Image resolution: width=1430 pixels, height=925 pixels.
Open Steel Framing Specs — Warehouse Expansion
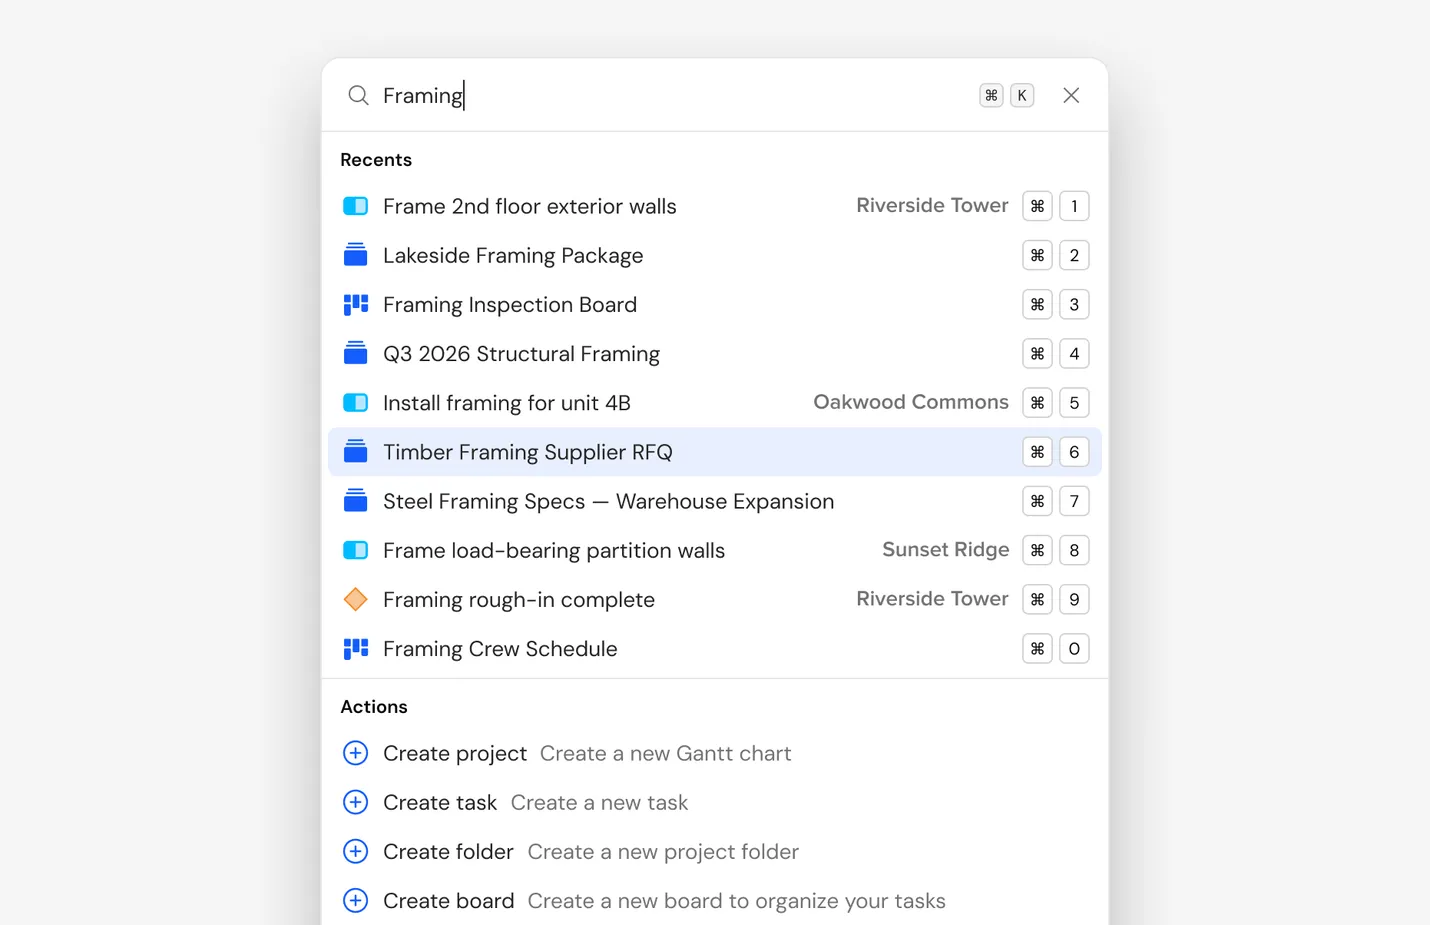click(715, 501)
